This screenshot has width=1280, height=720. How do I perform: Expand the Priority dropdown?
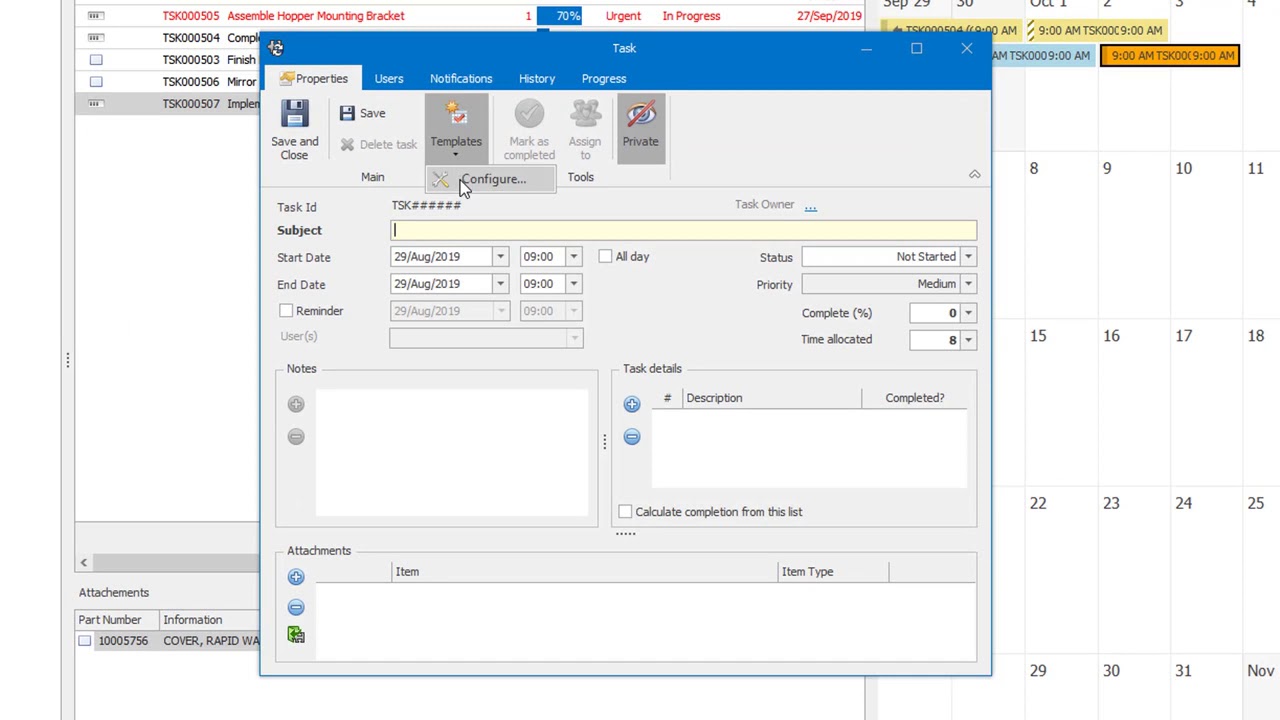(967, 284)
